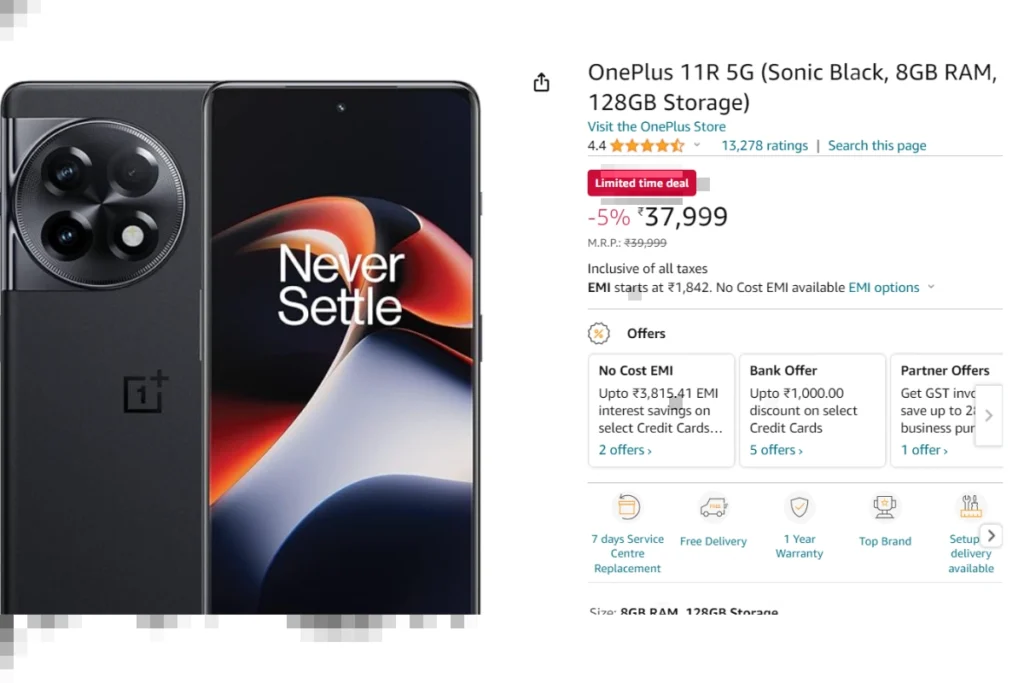This screenshot has height=683, width=1024.
Task: Expand the EMI options dropdown
Action: 931,287
